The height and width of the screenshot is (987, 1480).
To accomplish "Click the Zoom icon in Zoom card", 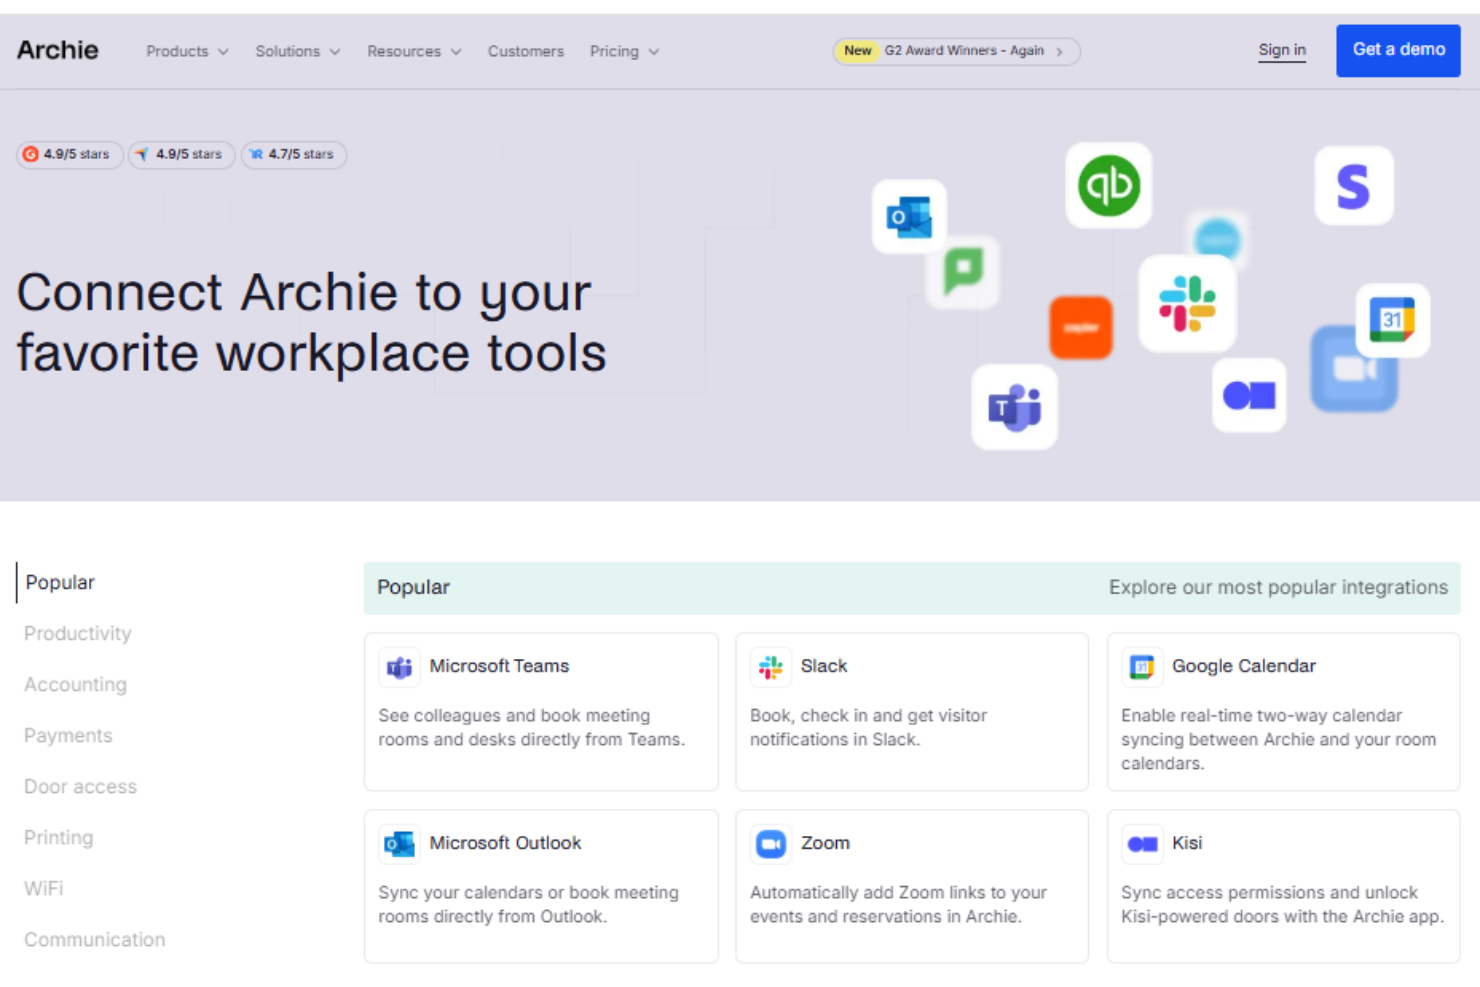I will (771, 844).
